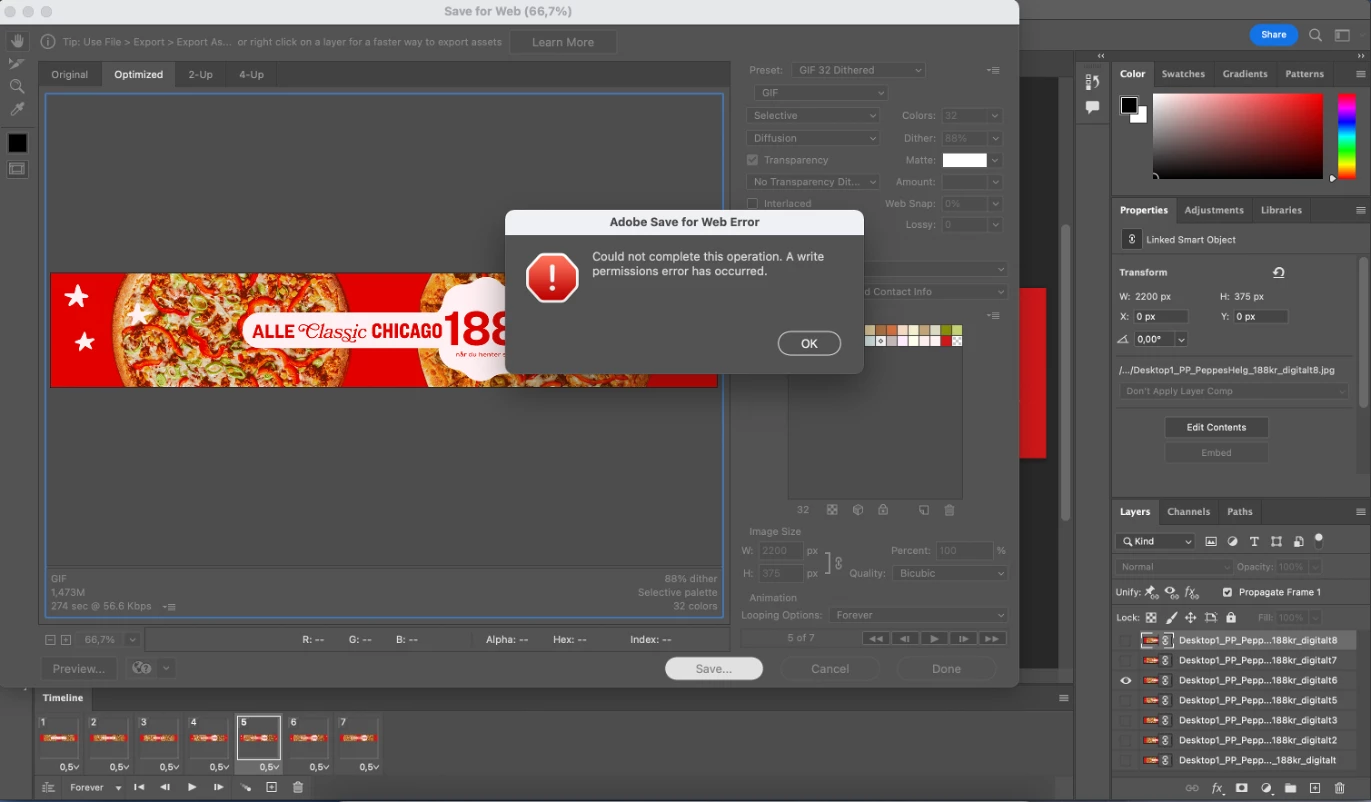This screenshot has height=802, width=1372.
Task: Toggle the Transparency checkbox
Action: point(752,160)
